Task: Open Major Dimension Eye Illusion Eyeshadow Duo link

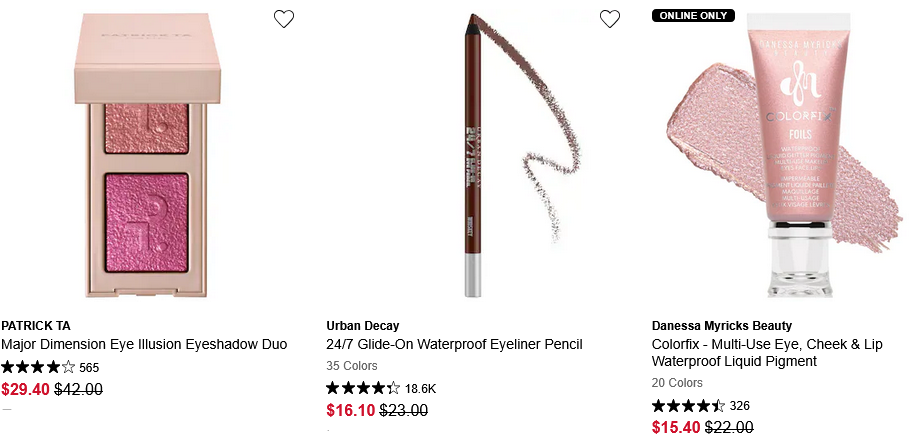Action: pos(144,344)
